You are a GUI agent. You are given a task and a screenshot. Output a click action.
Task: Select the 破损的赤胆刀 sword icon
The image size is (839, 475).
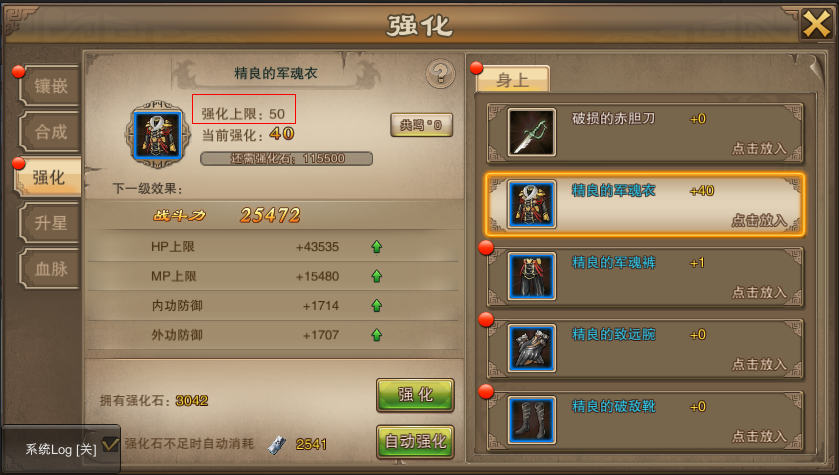click(x=531, y=132)
